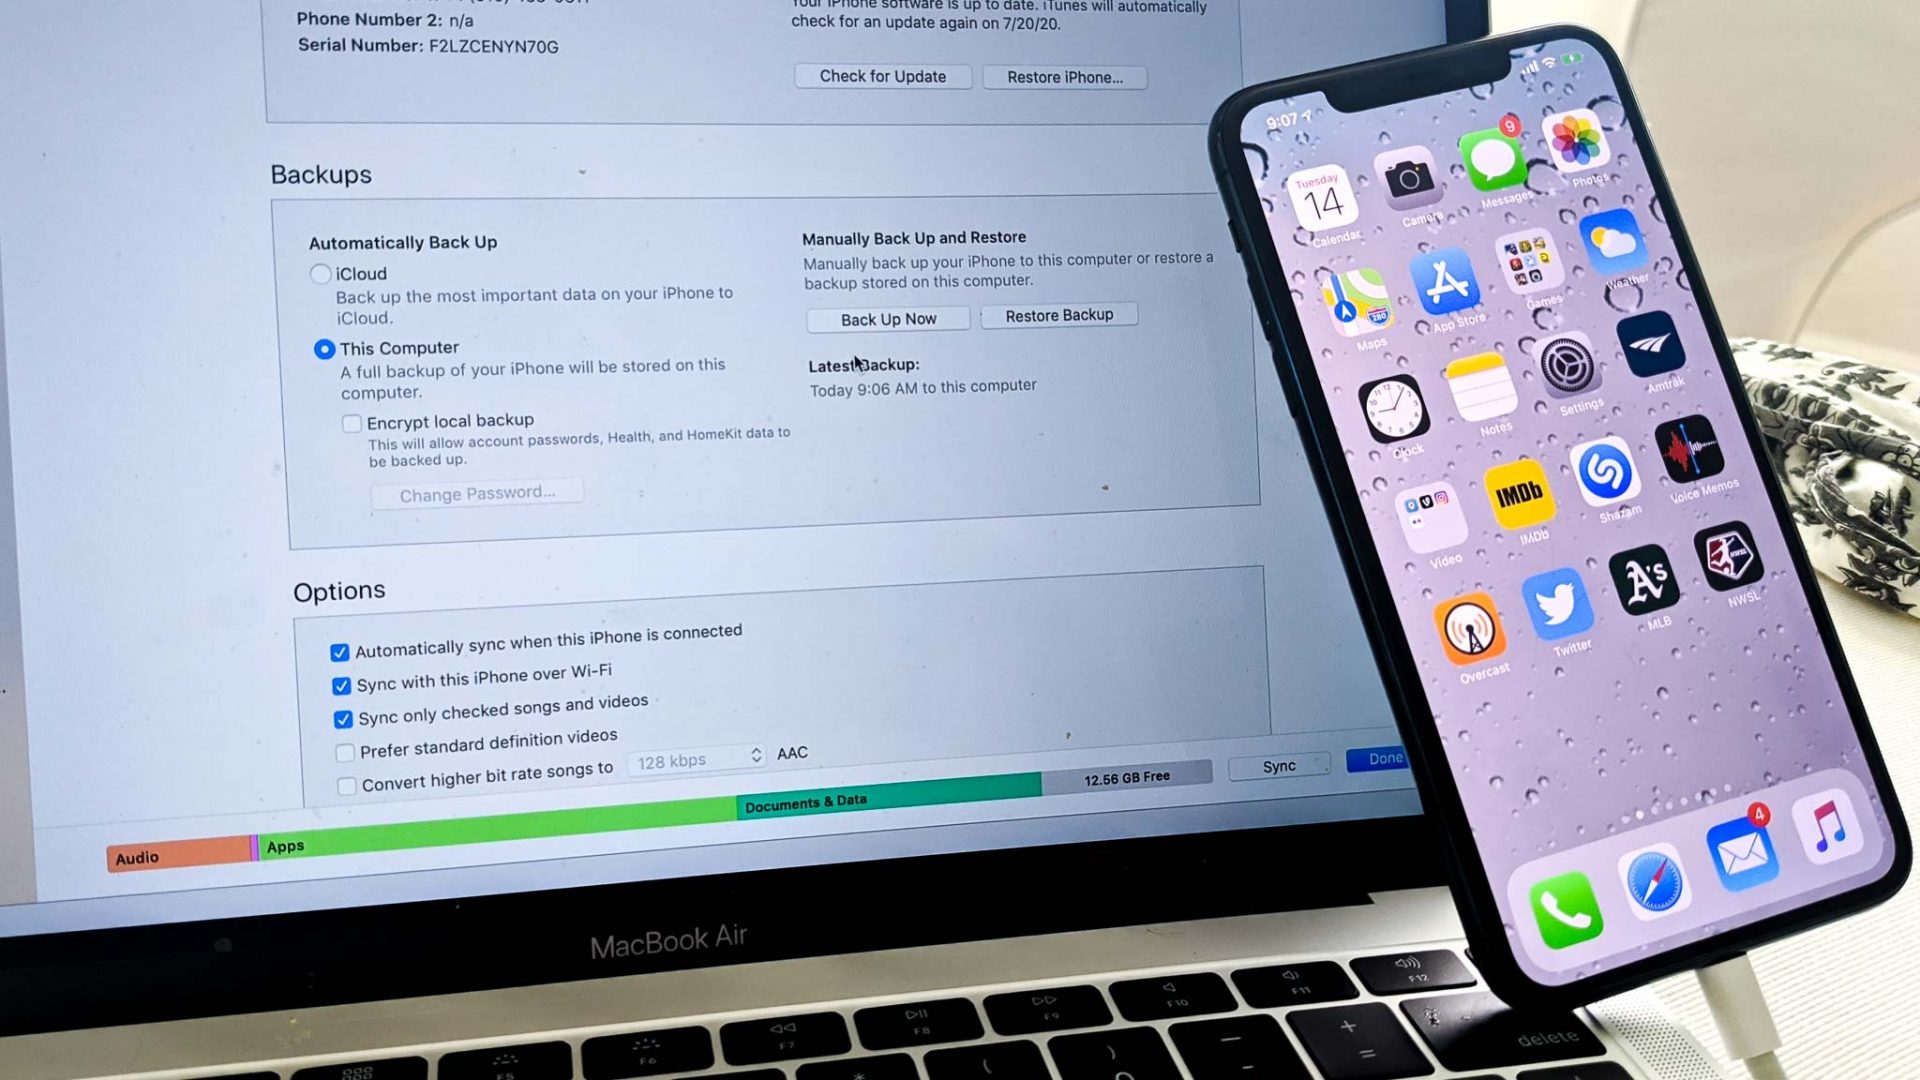This screenshot has height=1080, width=1920.
Task: Enable Encrypt local backup checkbox
Action: [x=351, y=419]
